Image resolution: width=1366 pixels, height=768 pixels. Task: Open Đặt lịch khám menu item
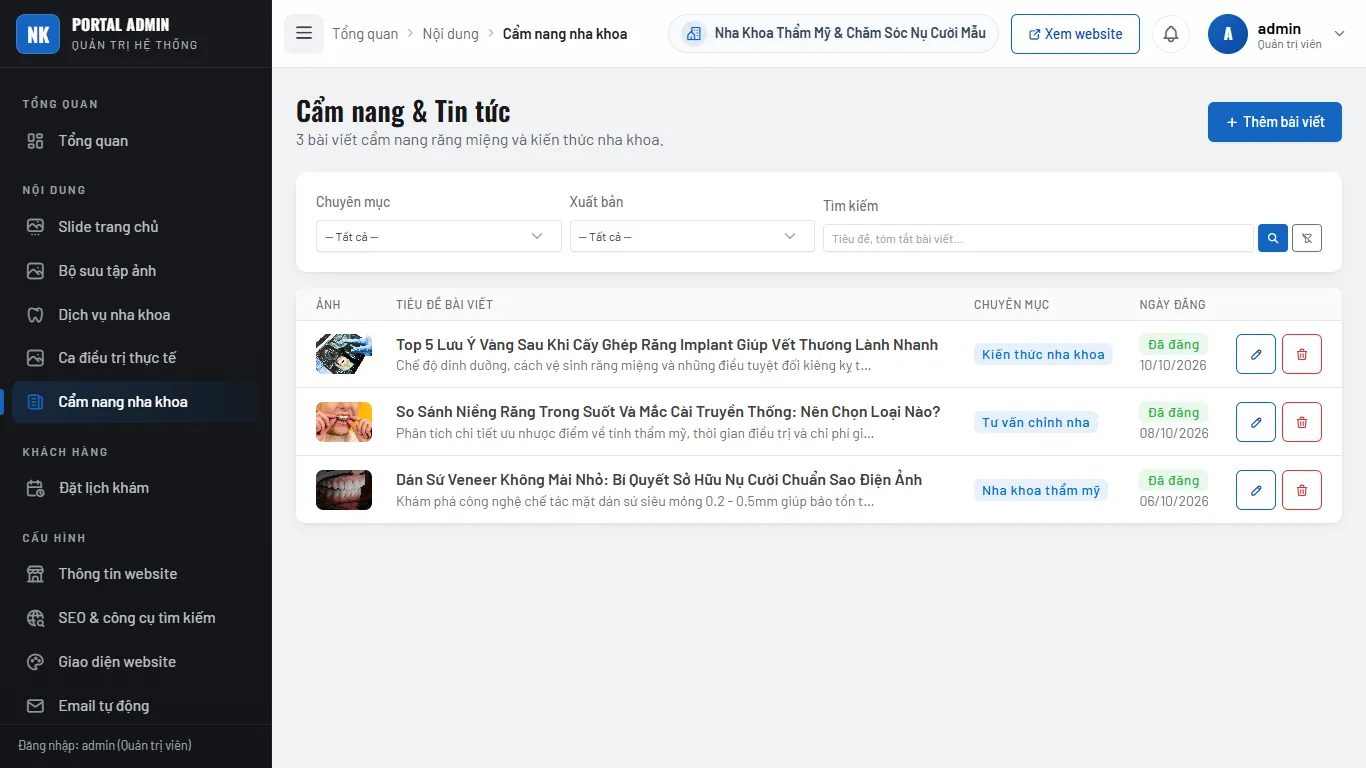[136, 488]
